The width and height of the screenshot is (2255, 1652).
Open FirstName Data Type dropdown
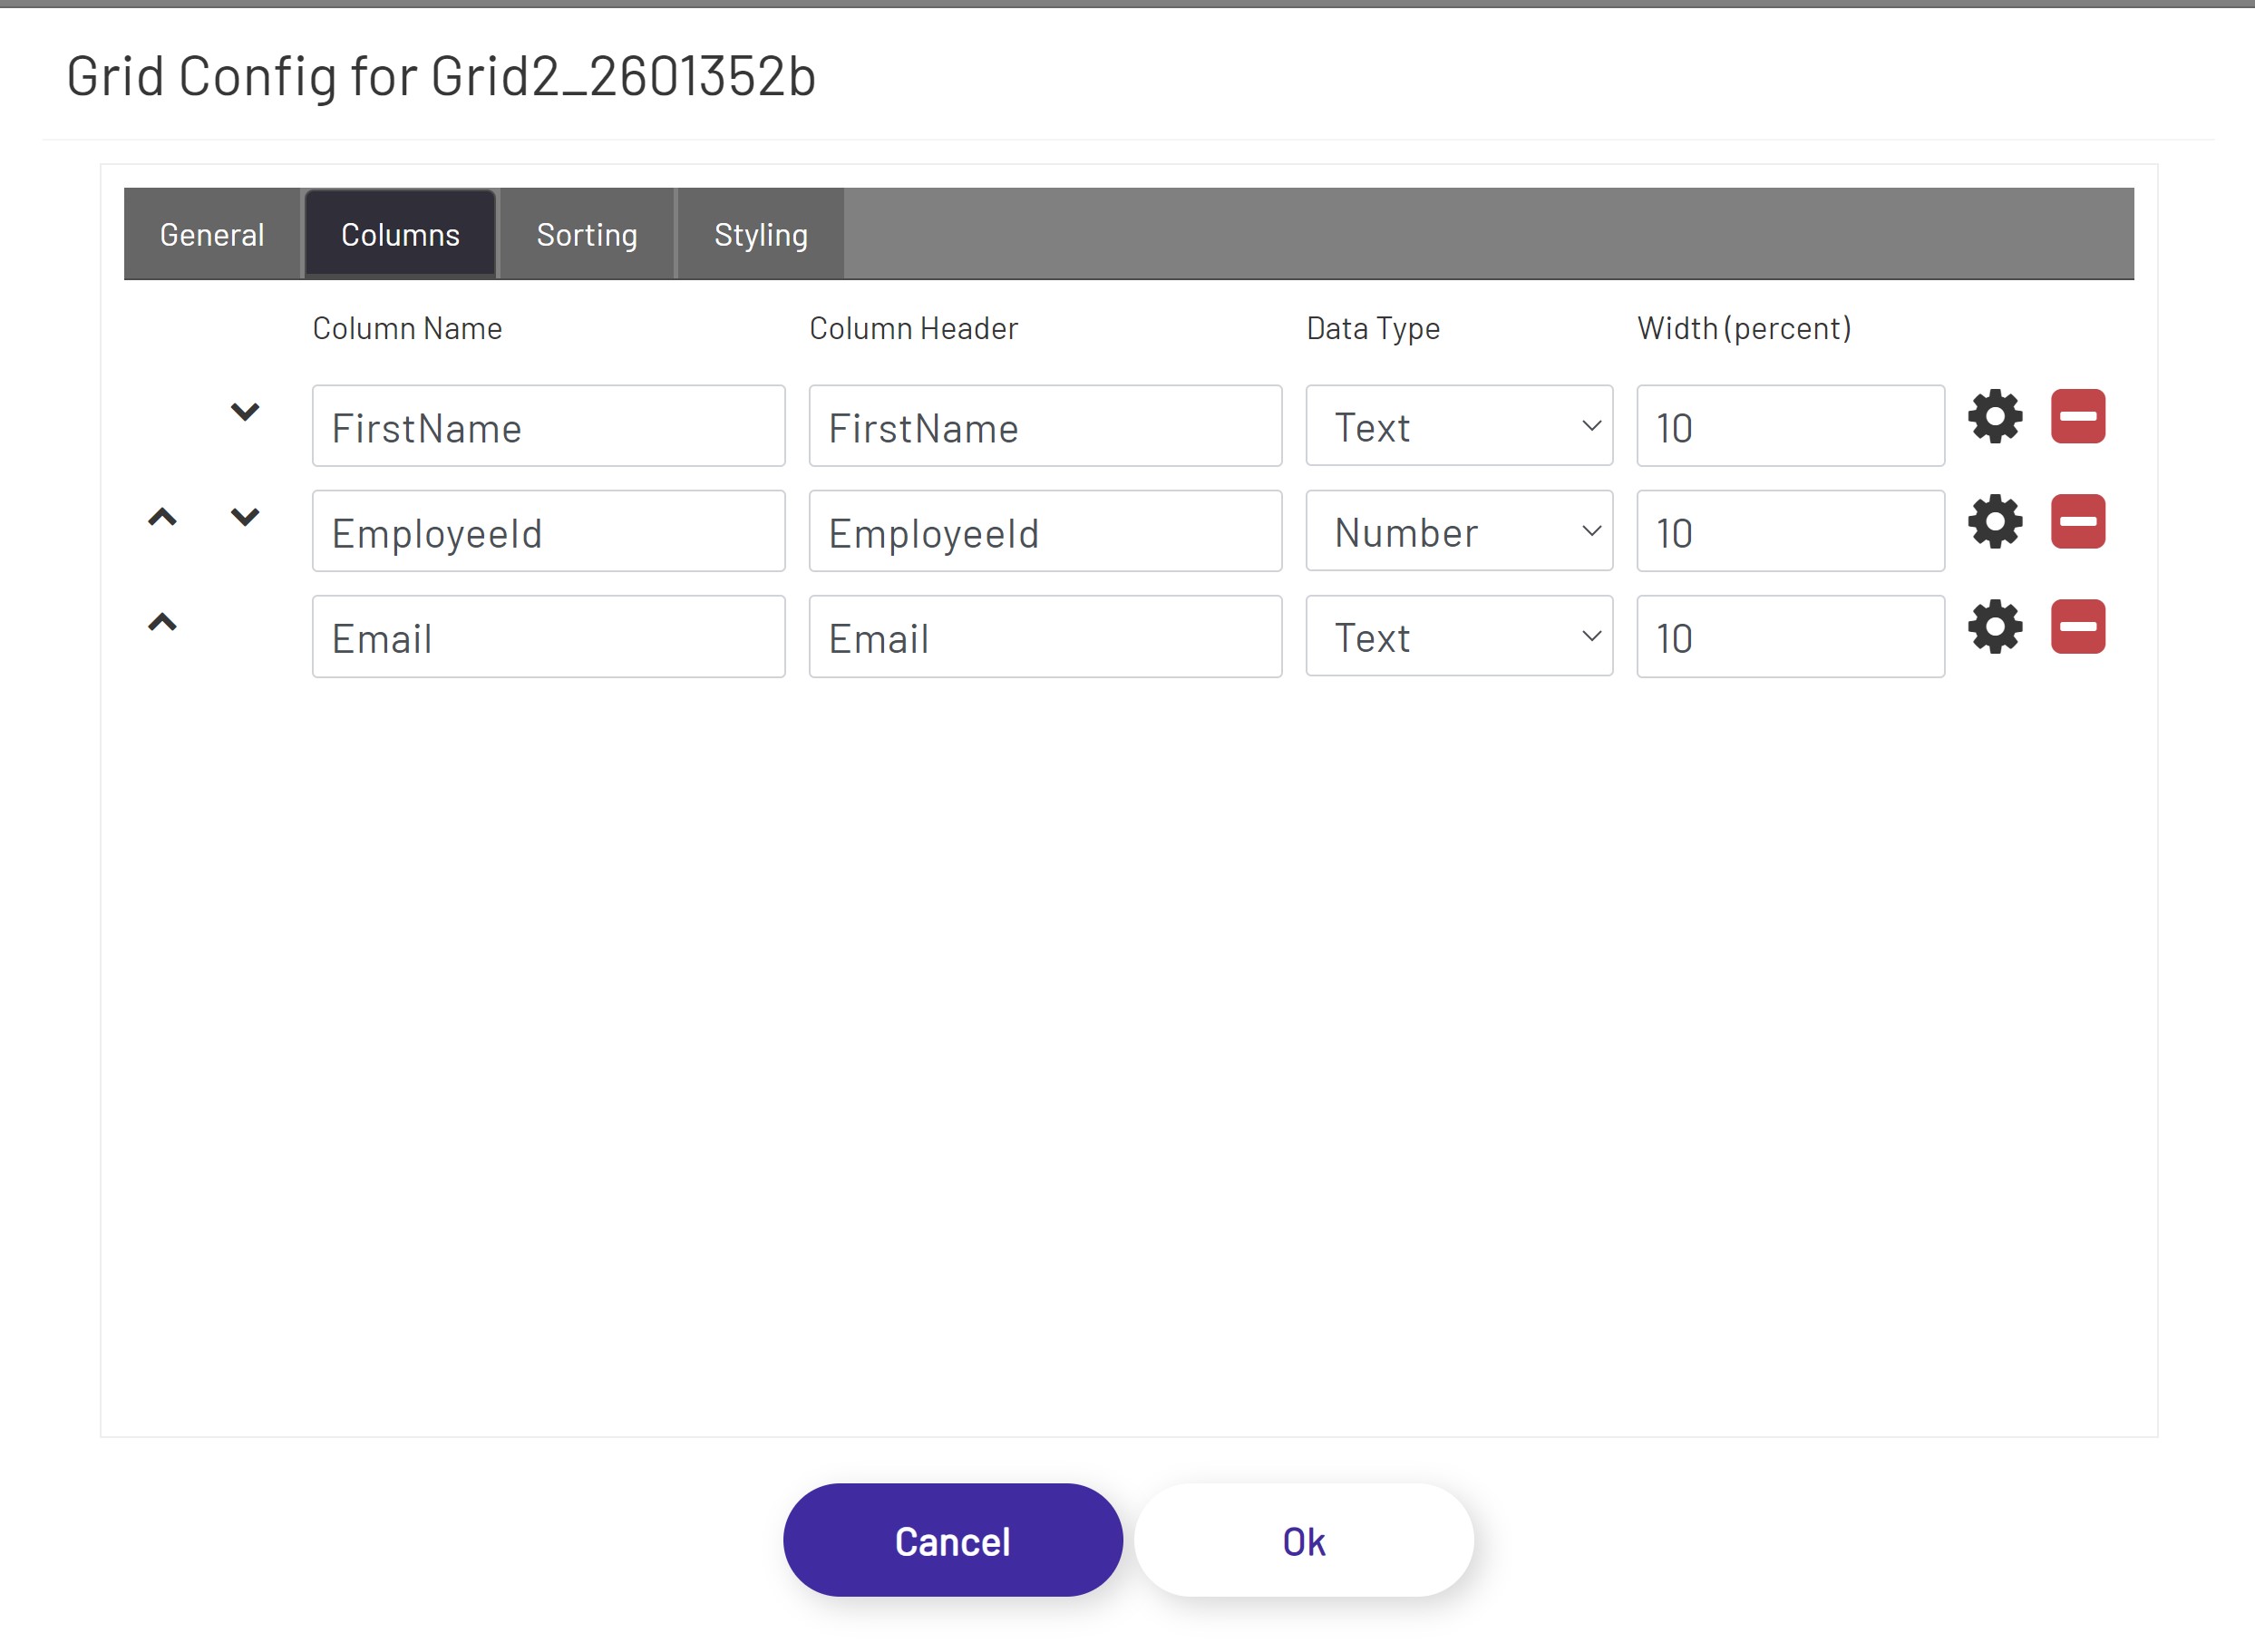coord(1458,426)
